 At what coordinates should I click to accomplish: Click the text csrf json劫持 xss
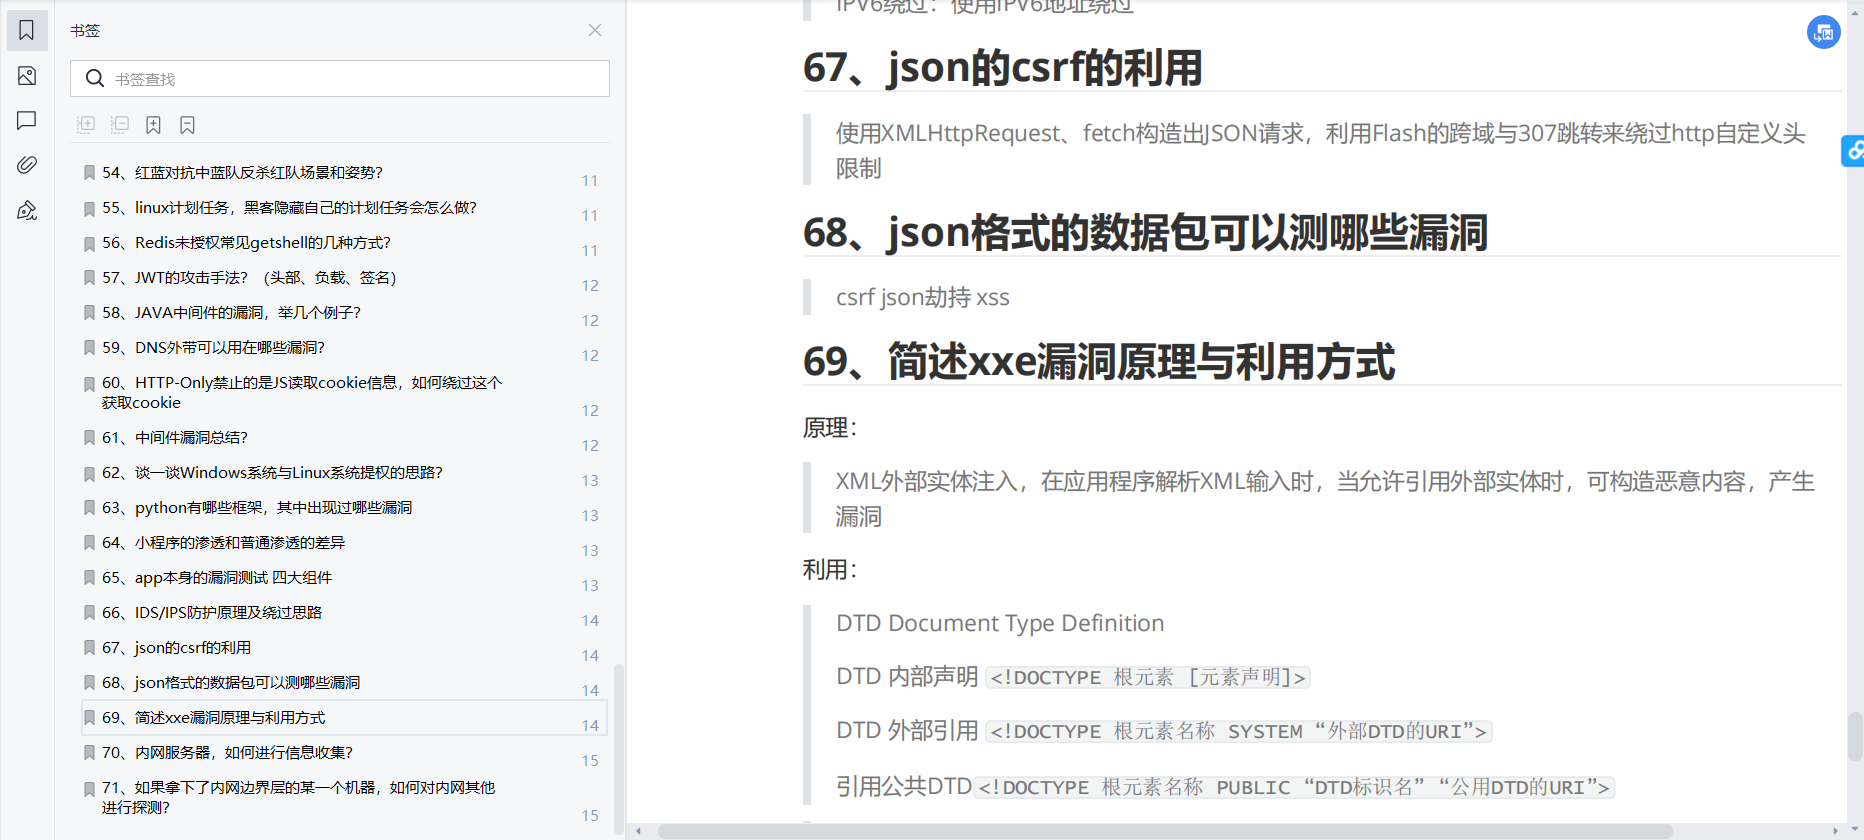tap(923, 297)
